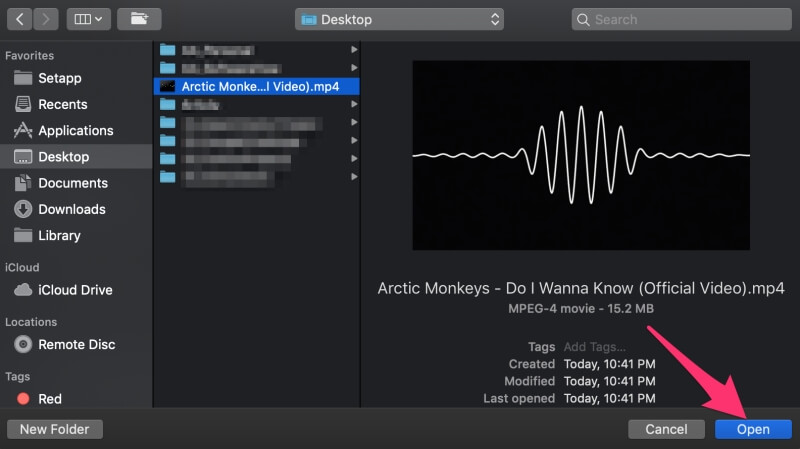Click the Setapp folder icon
This screenshot has width=800, height=449.
pos(23,78)
